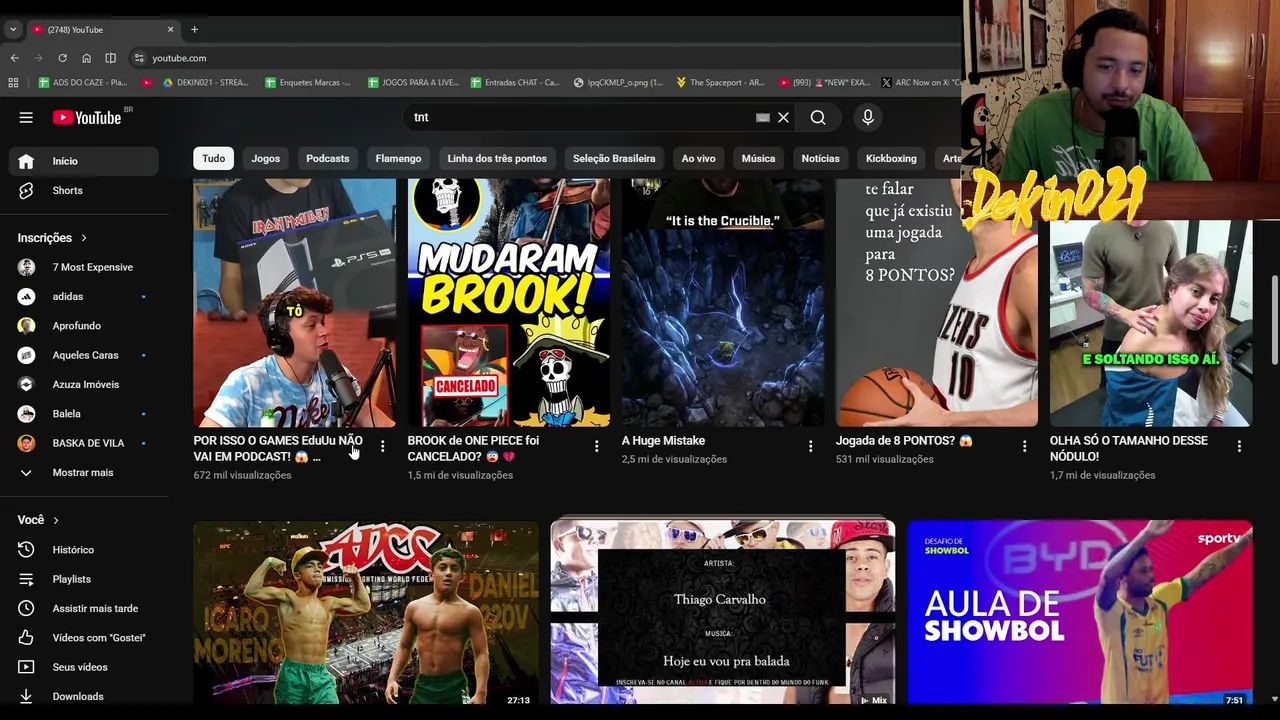This screenshot has width=1280, height=720.
Task: Open Entradas CHAT bookmark
Action: tap(515, 83)
